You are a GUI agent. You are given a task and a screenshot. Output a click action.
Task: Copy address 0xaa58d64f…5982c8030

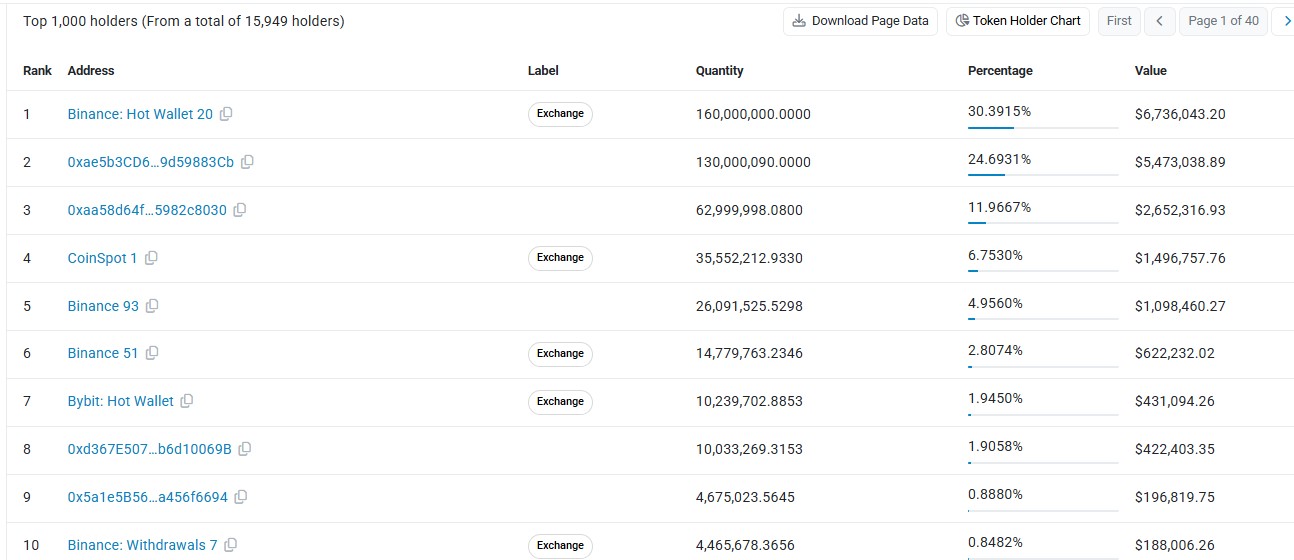click(240, 210)
